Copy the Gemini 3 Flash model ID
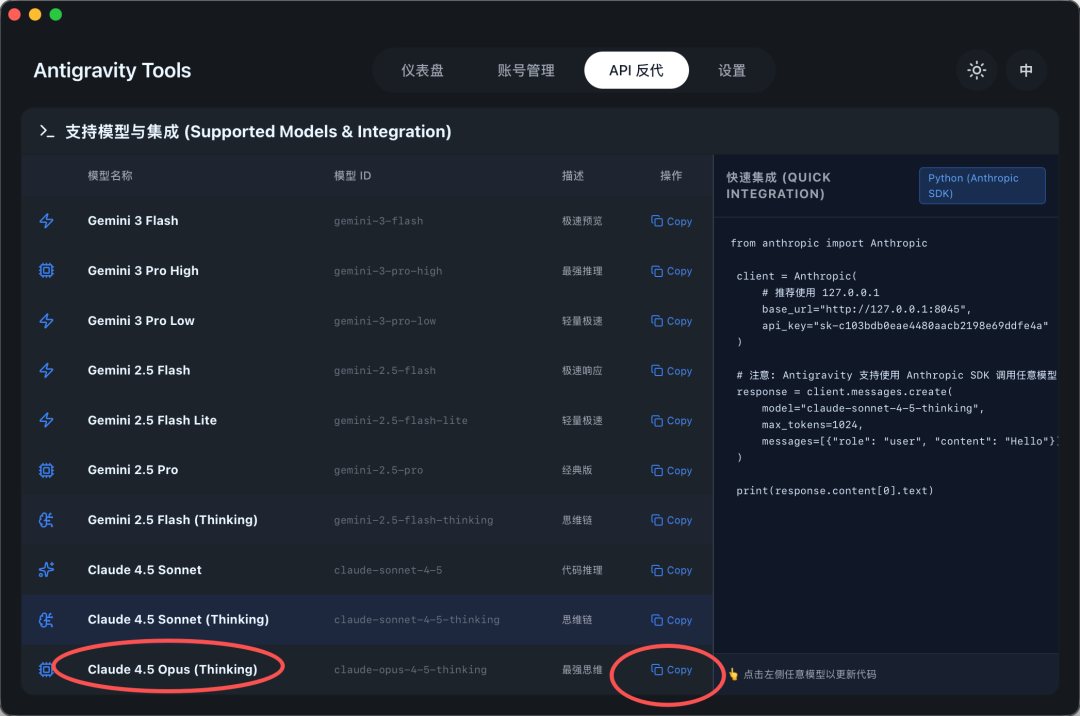 [x=671, y=221]
